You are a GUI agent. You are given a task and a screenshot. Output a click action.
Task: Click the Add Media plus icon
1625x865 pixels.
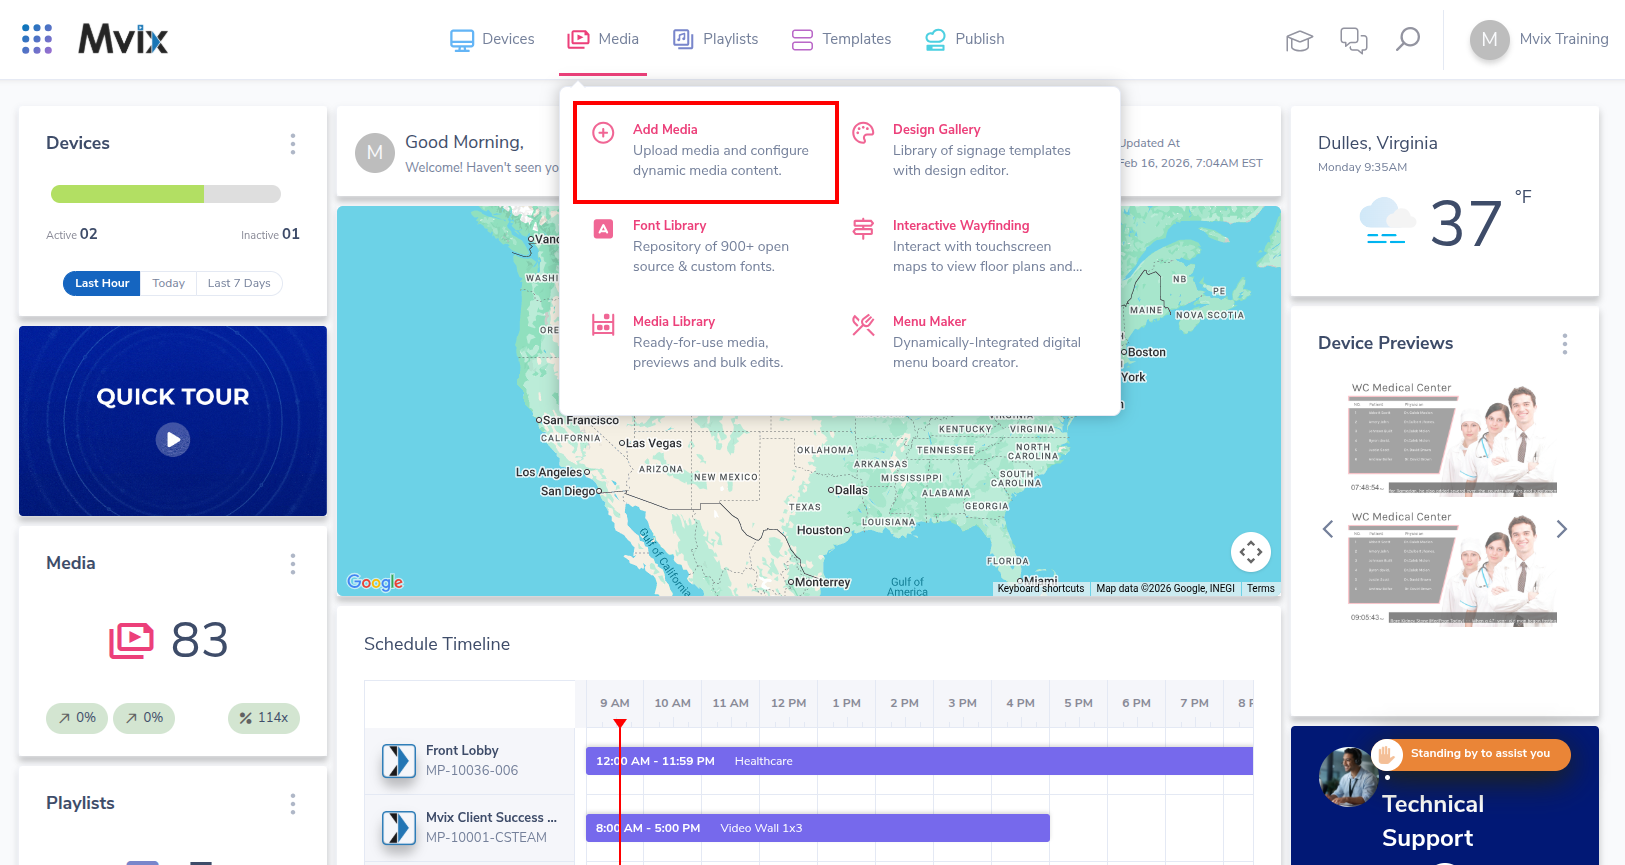[x=603, y=132]
